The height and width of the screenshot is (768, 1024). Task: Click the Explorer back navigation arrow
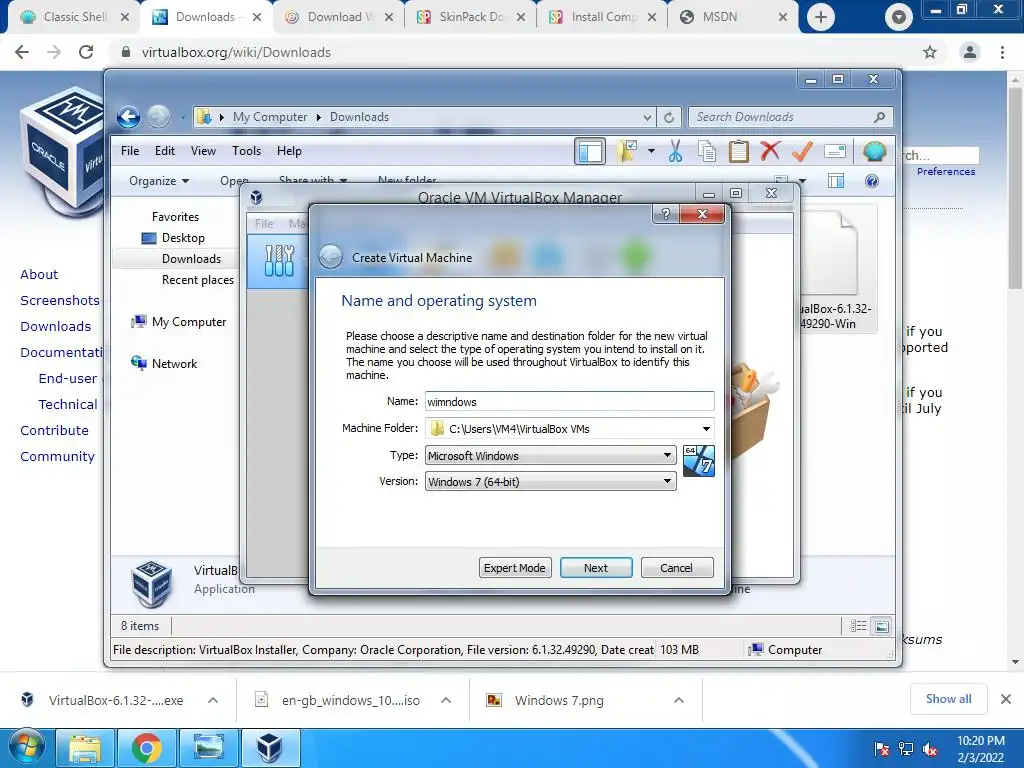tap(129, 117)
